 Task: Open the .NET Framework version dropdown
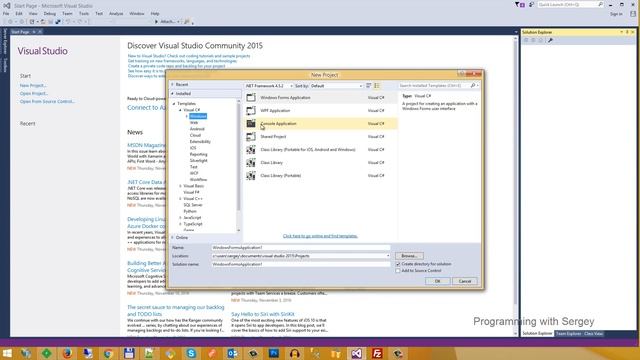[269, 86]
